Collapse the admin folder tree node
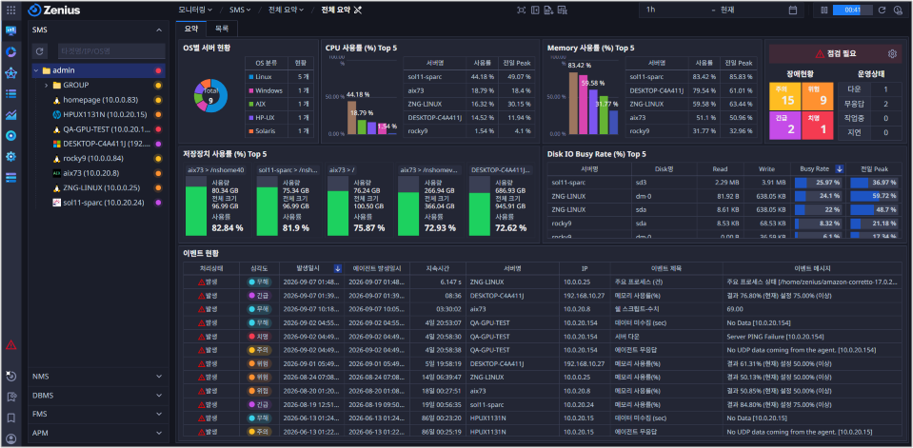The image size is (913, 448). click(x=36, y=70)
